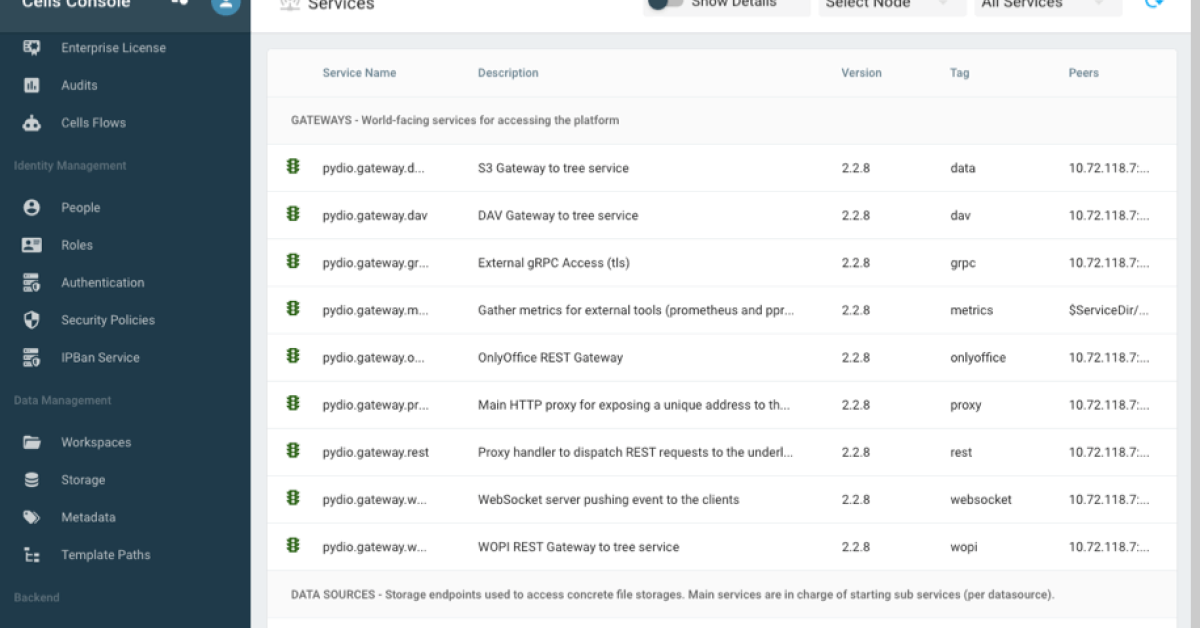This screenshot has height=628, width=1200.
Task: Click status icon of OnlyOffice REST Gateway row
Action: pos(293,356)
